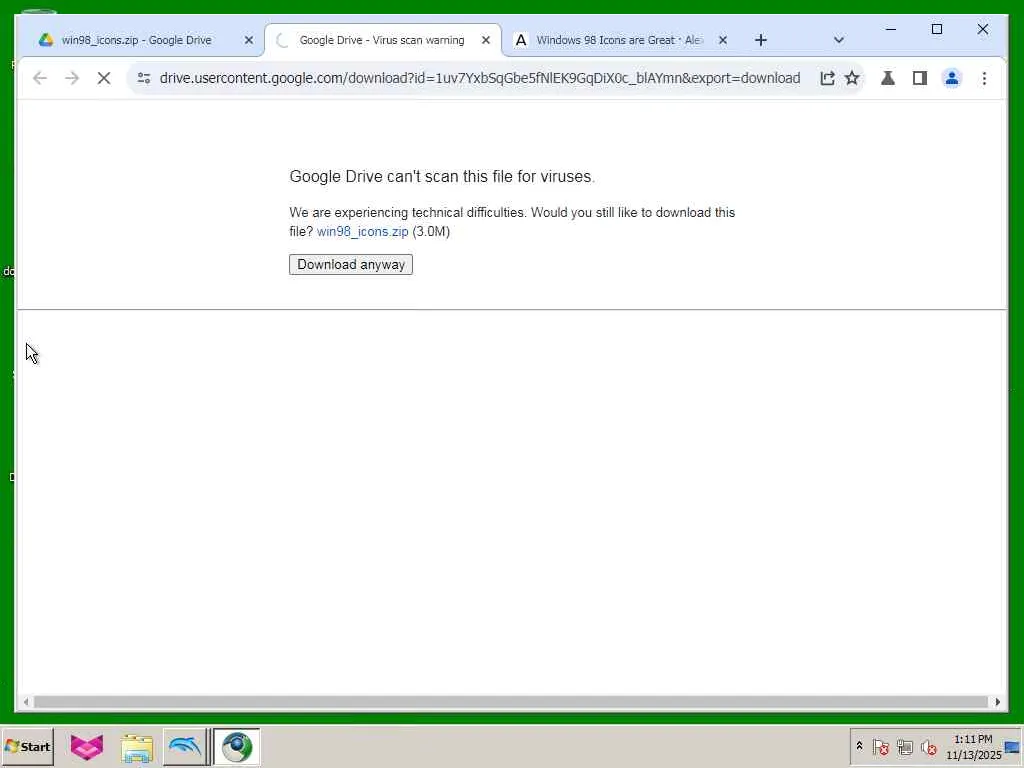Open the win98_icons.zip link
This screenshot has width=1024, height=768.
point(362,231)
